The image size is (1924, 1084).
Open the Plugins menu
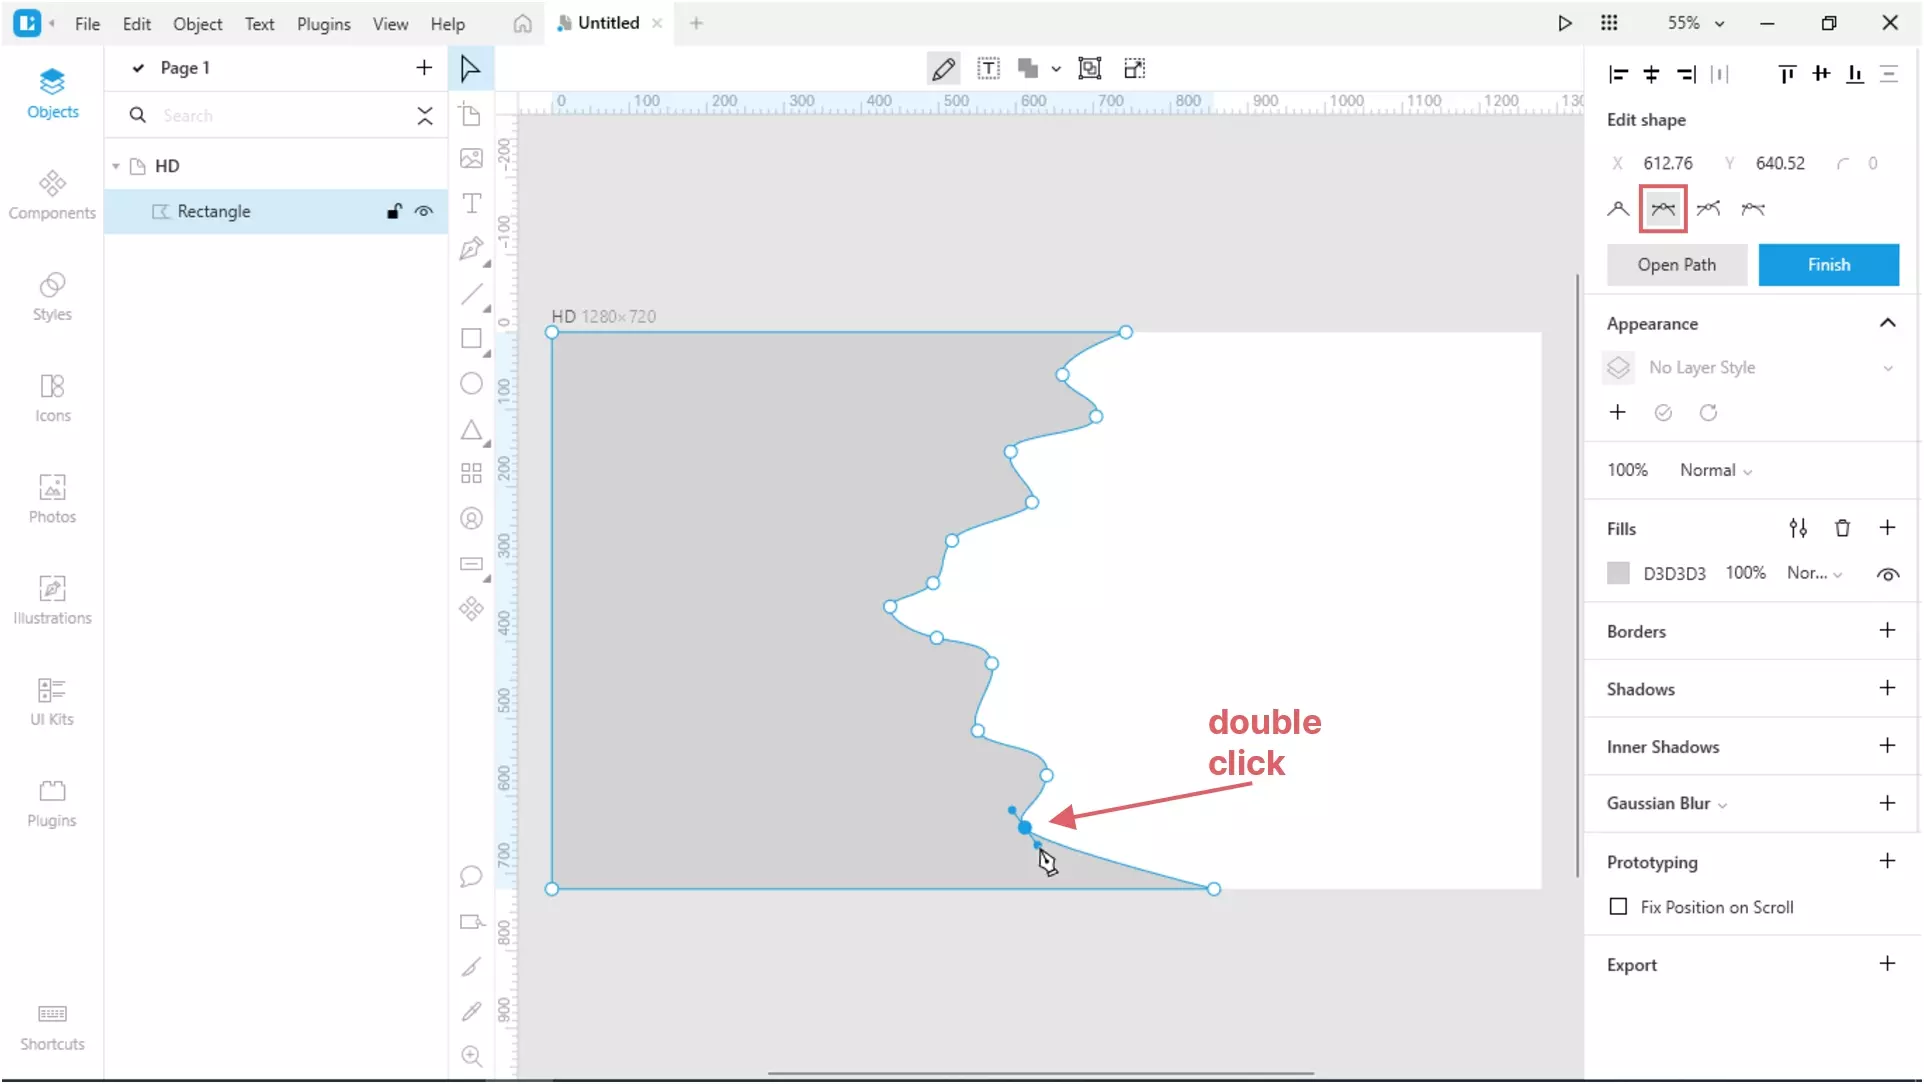323,24
